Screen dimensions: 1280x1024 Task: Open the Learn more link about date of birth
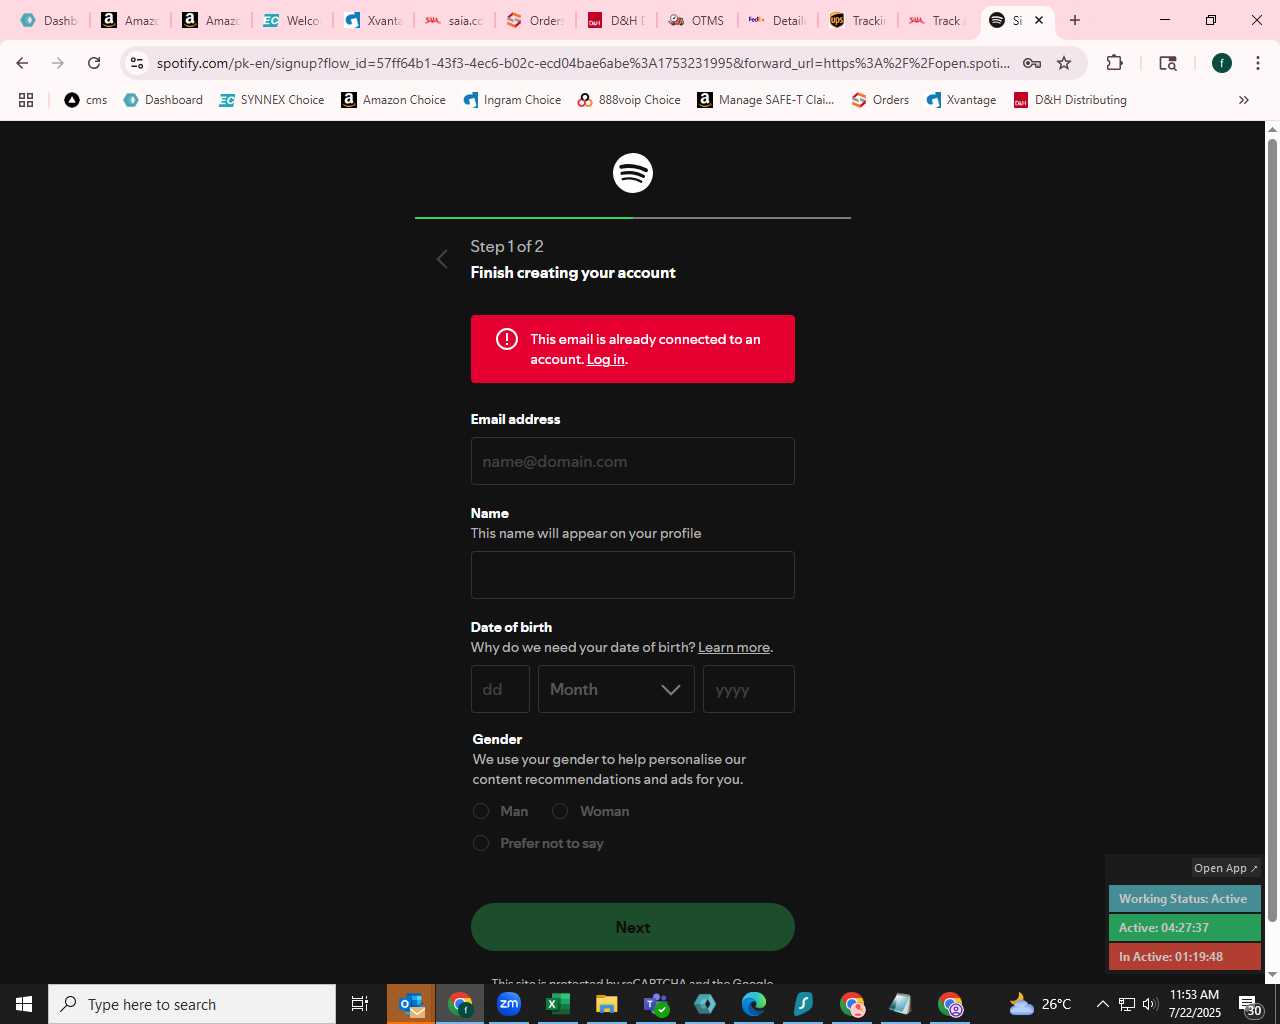(x=734, y=647)
